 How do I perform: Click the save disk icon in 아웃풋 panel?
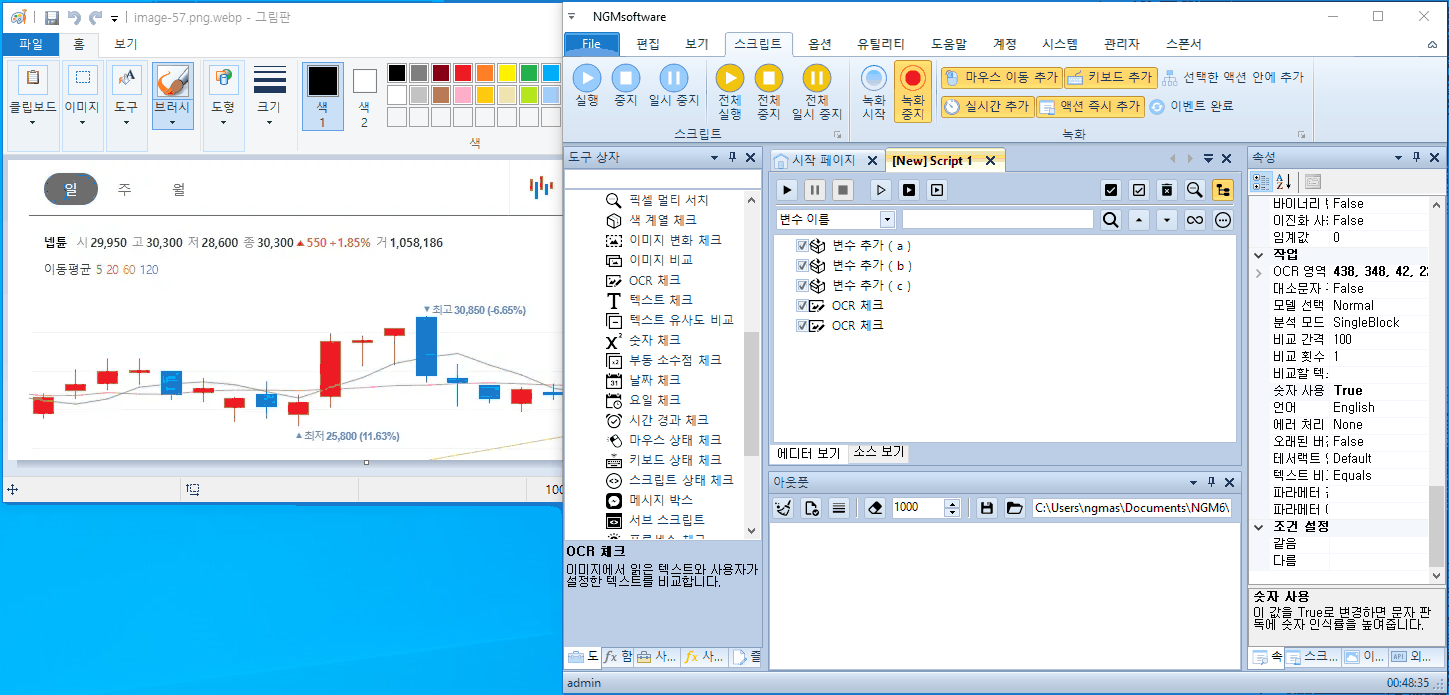[986, 508]
